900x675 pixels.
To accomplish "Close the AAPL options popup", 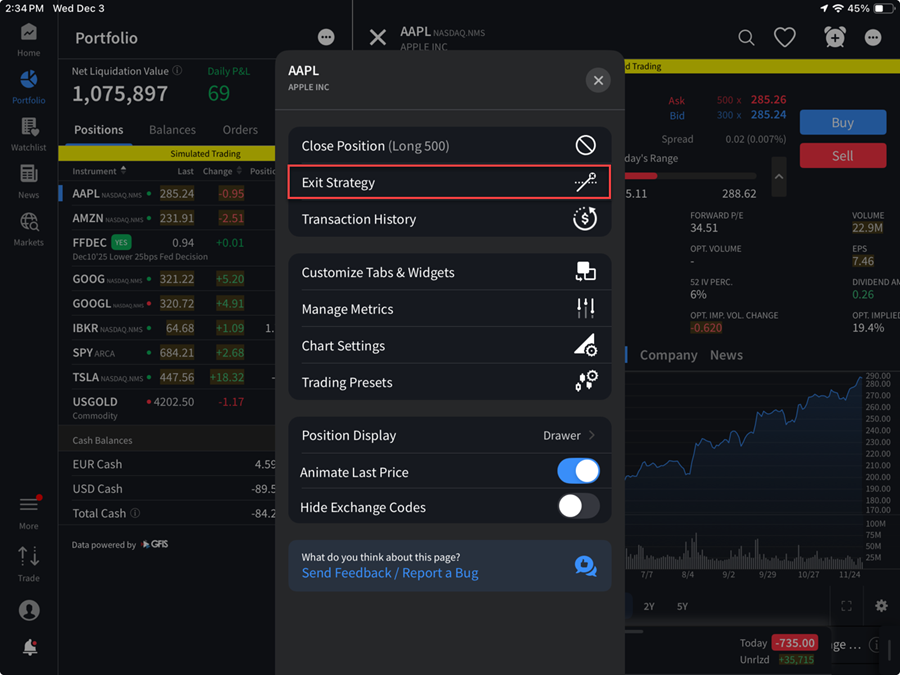I will [x=598, y=81].
